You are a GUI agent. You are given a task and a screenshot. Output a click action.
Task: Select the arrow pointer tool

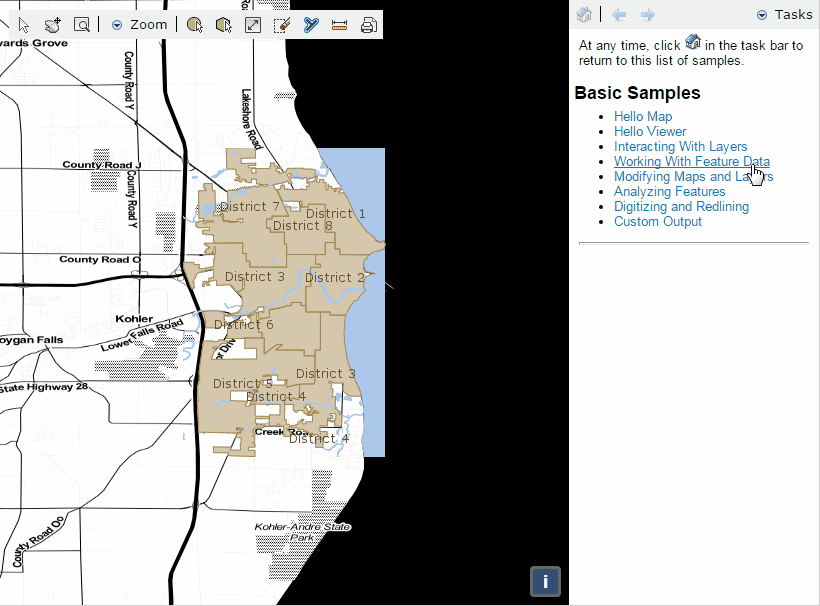pyautogui.click(x=22, y=24)
